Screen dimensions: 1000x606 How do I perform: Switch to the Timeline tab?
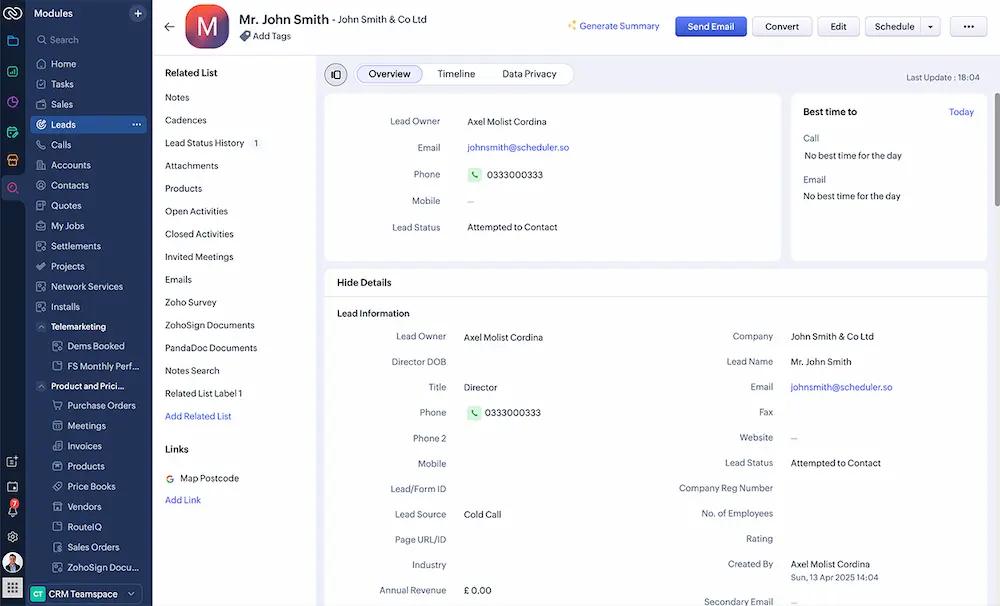(x=456, y=74)
